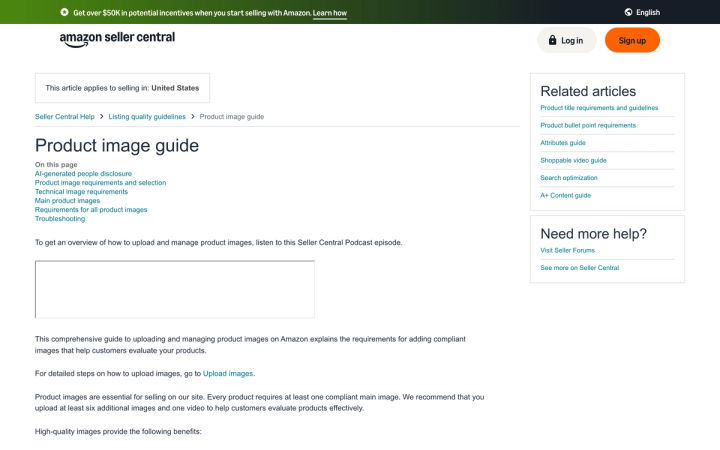720x450 pixels.
Task: Follow the Upload images link
Action: (x=228, y=374)
